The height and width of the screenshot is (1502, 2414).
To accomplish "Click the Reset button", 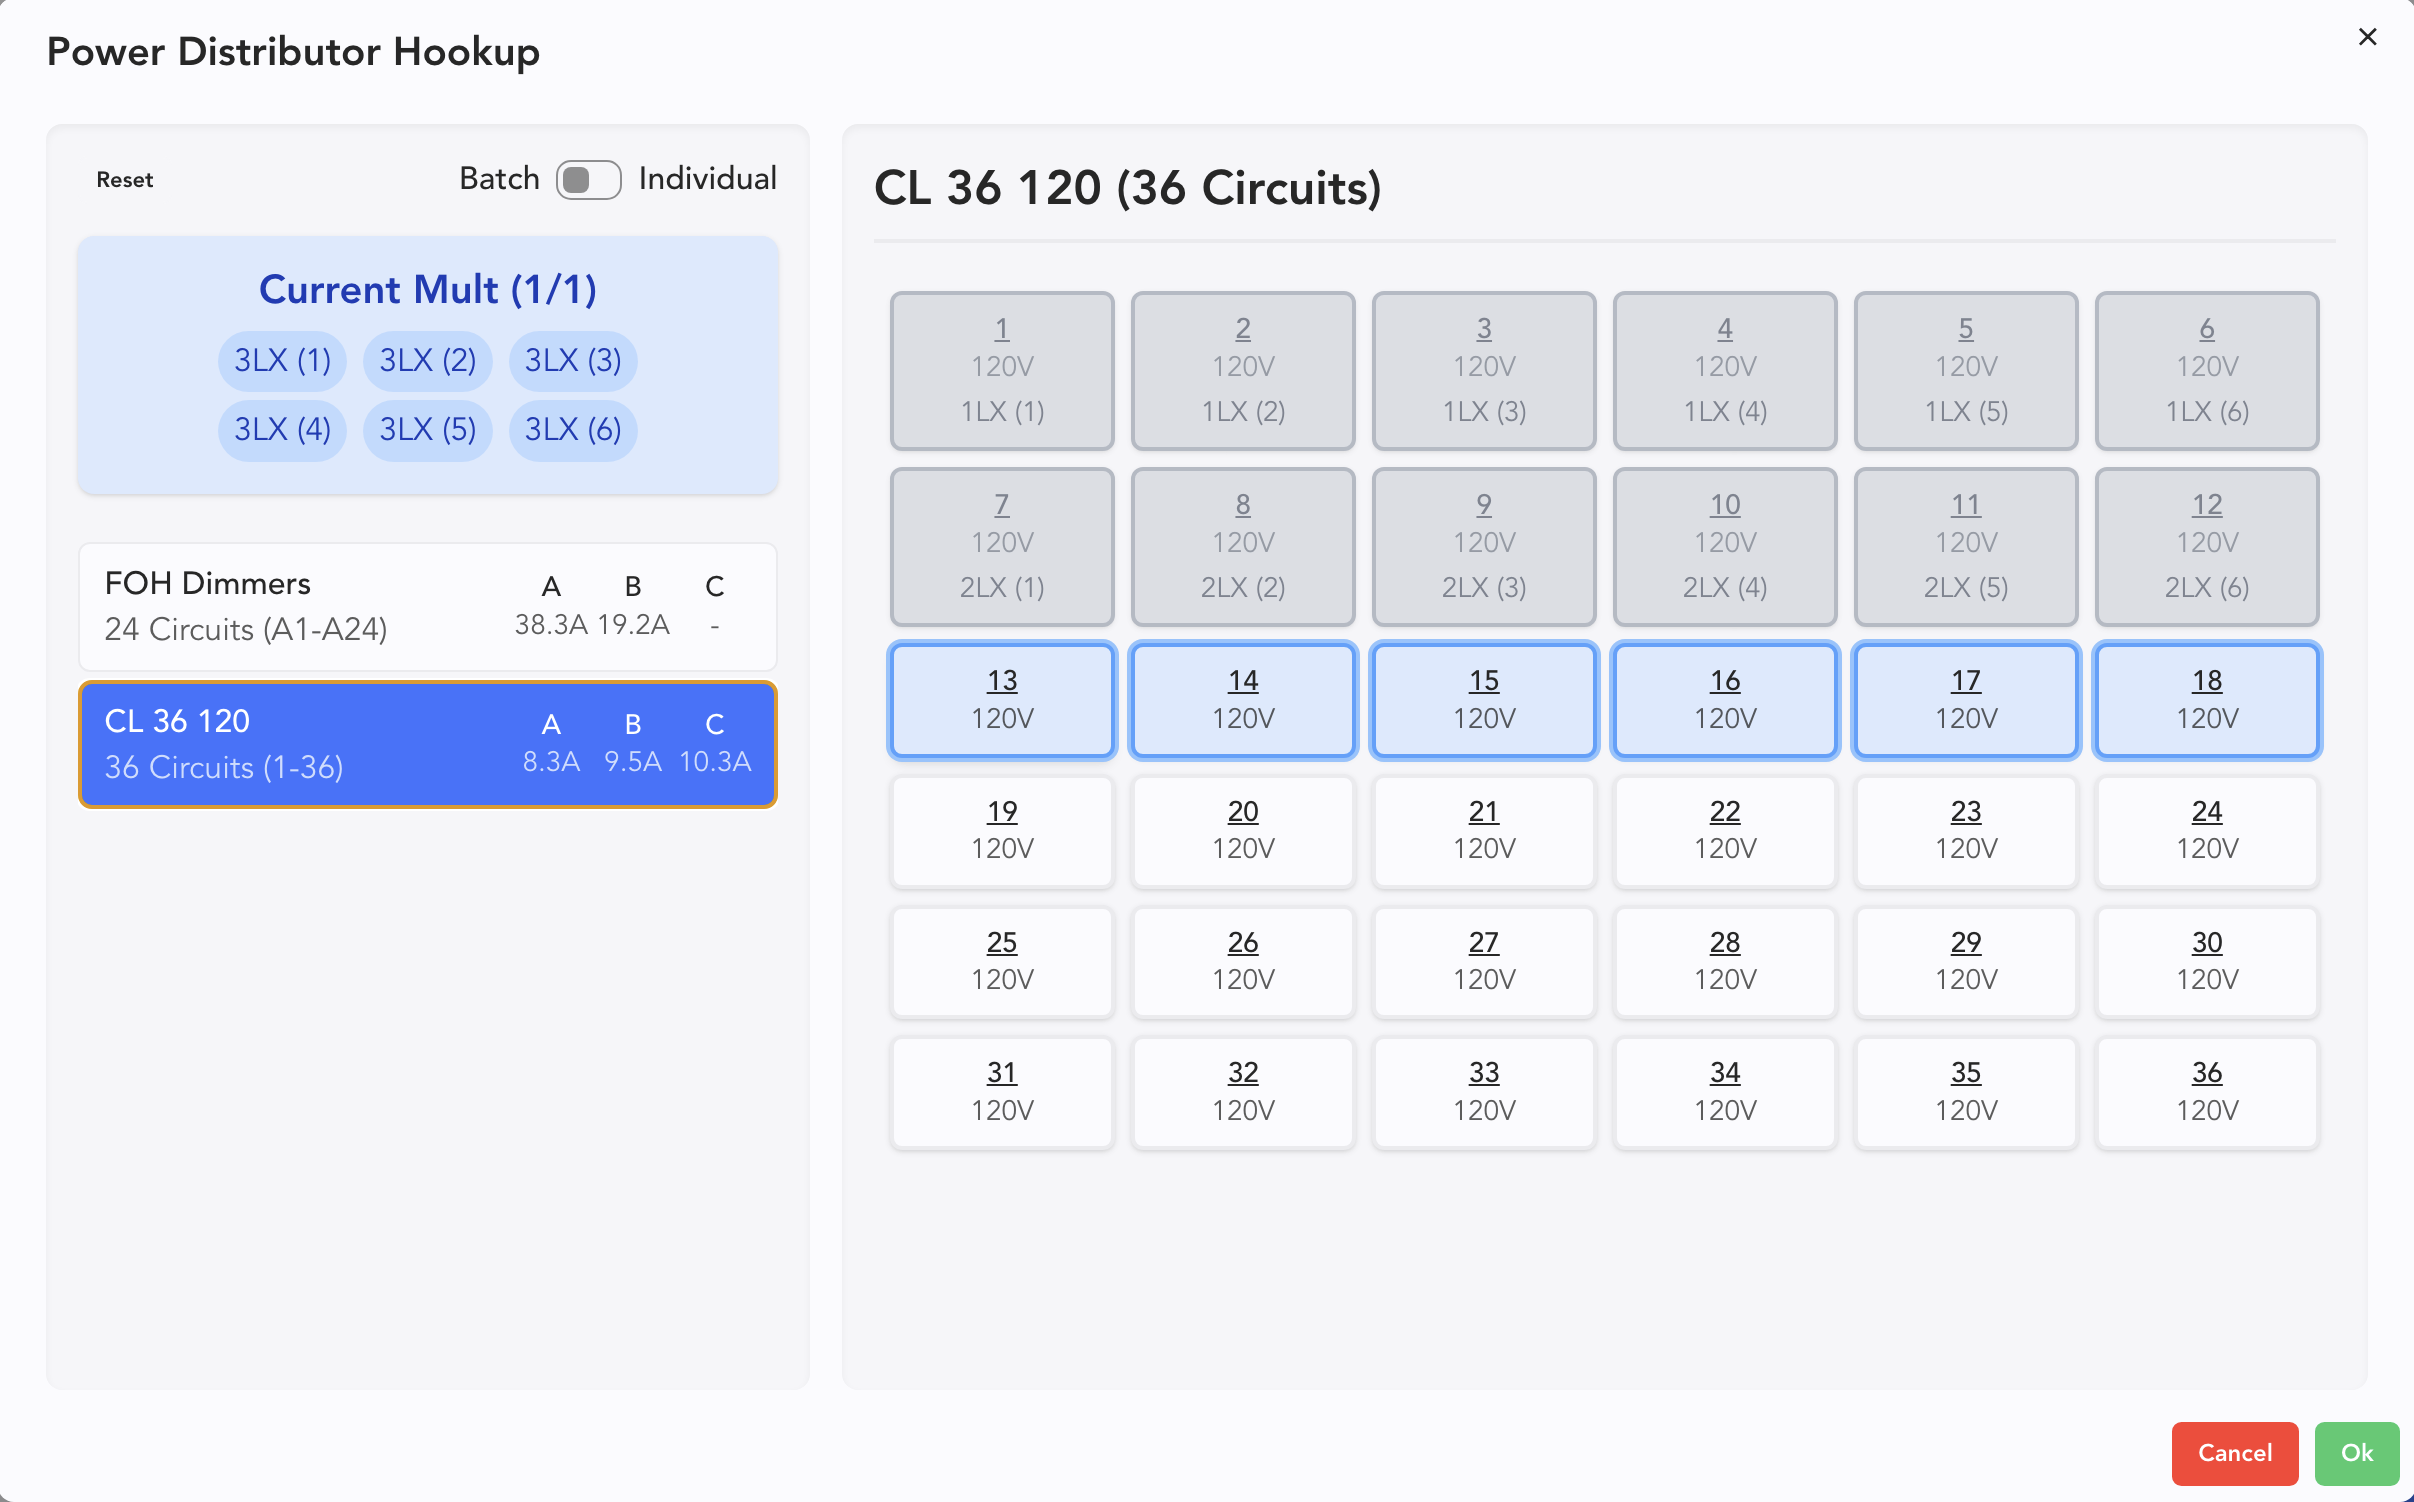I will click(125, 180).
